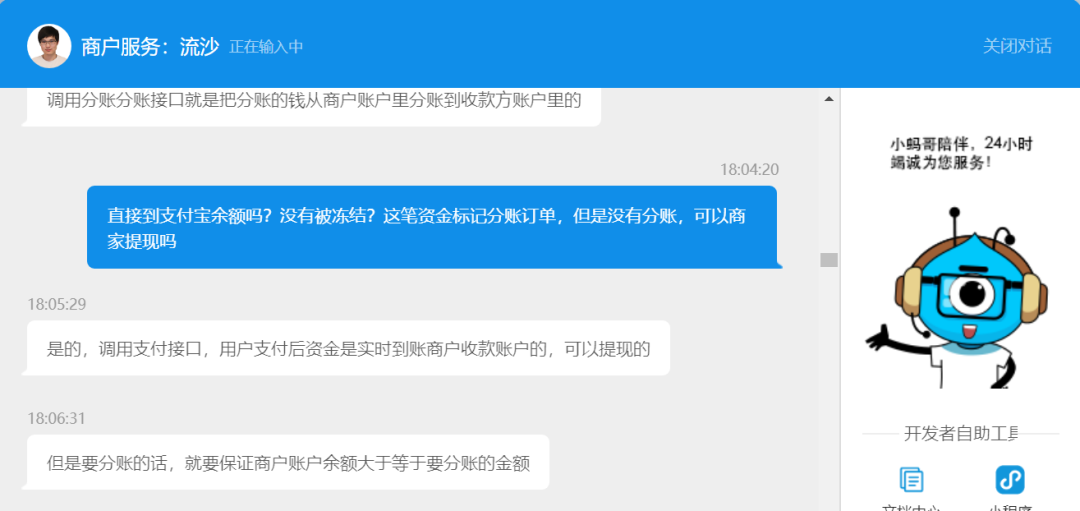This screenshot has width=1080, height=511.
Task: Click the 开发者自助工具 section heading
Action: point(961,433)
